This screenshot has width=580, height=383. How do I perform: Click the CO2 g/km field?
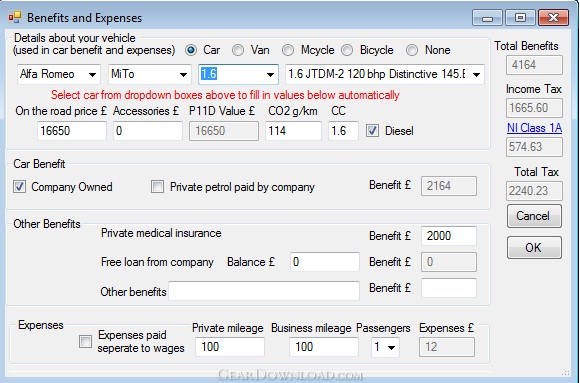(x=293, y=131)
